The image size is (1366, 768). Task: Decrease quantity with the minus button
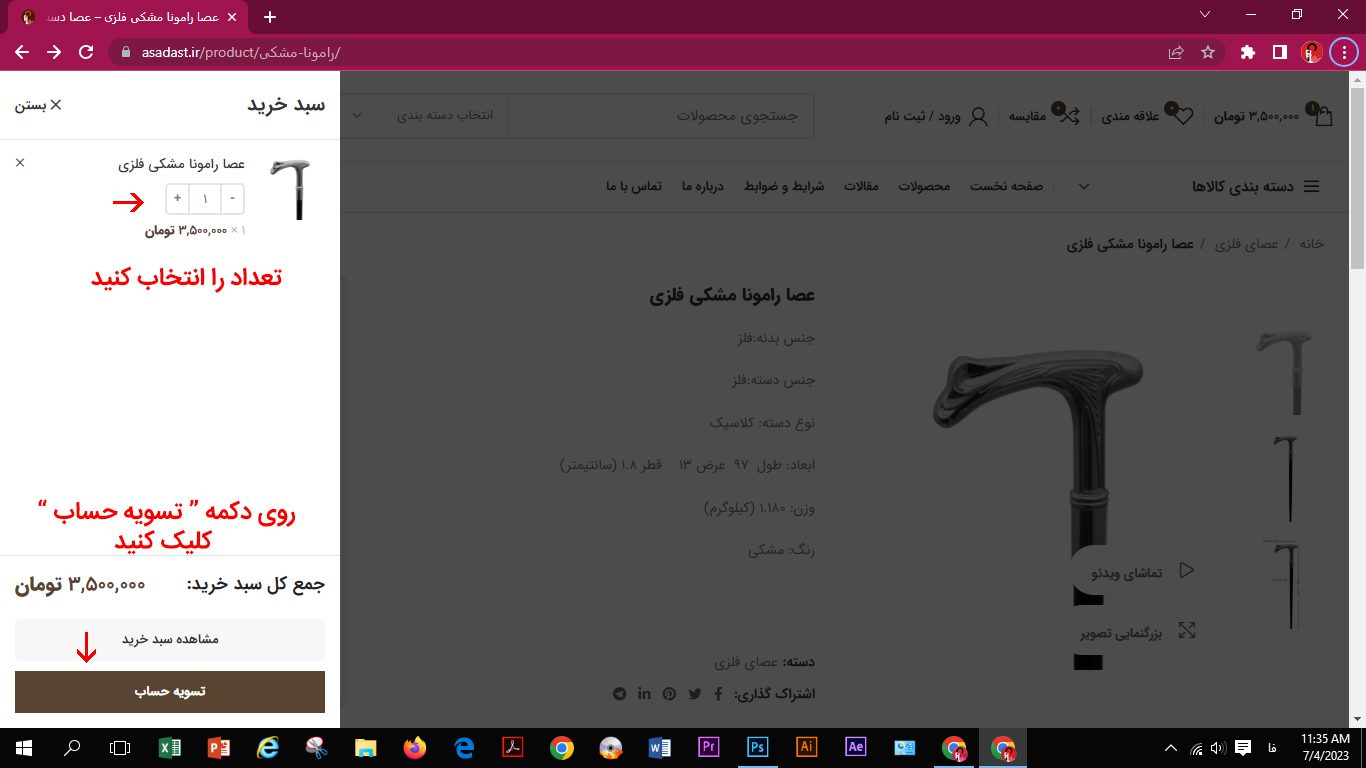click(232, 199)
